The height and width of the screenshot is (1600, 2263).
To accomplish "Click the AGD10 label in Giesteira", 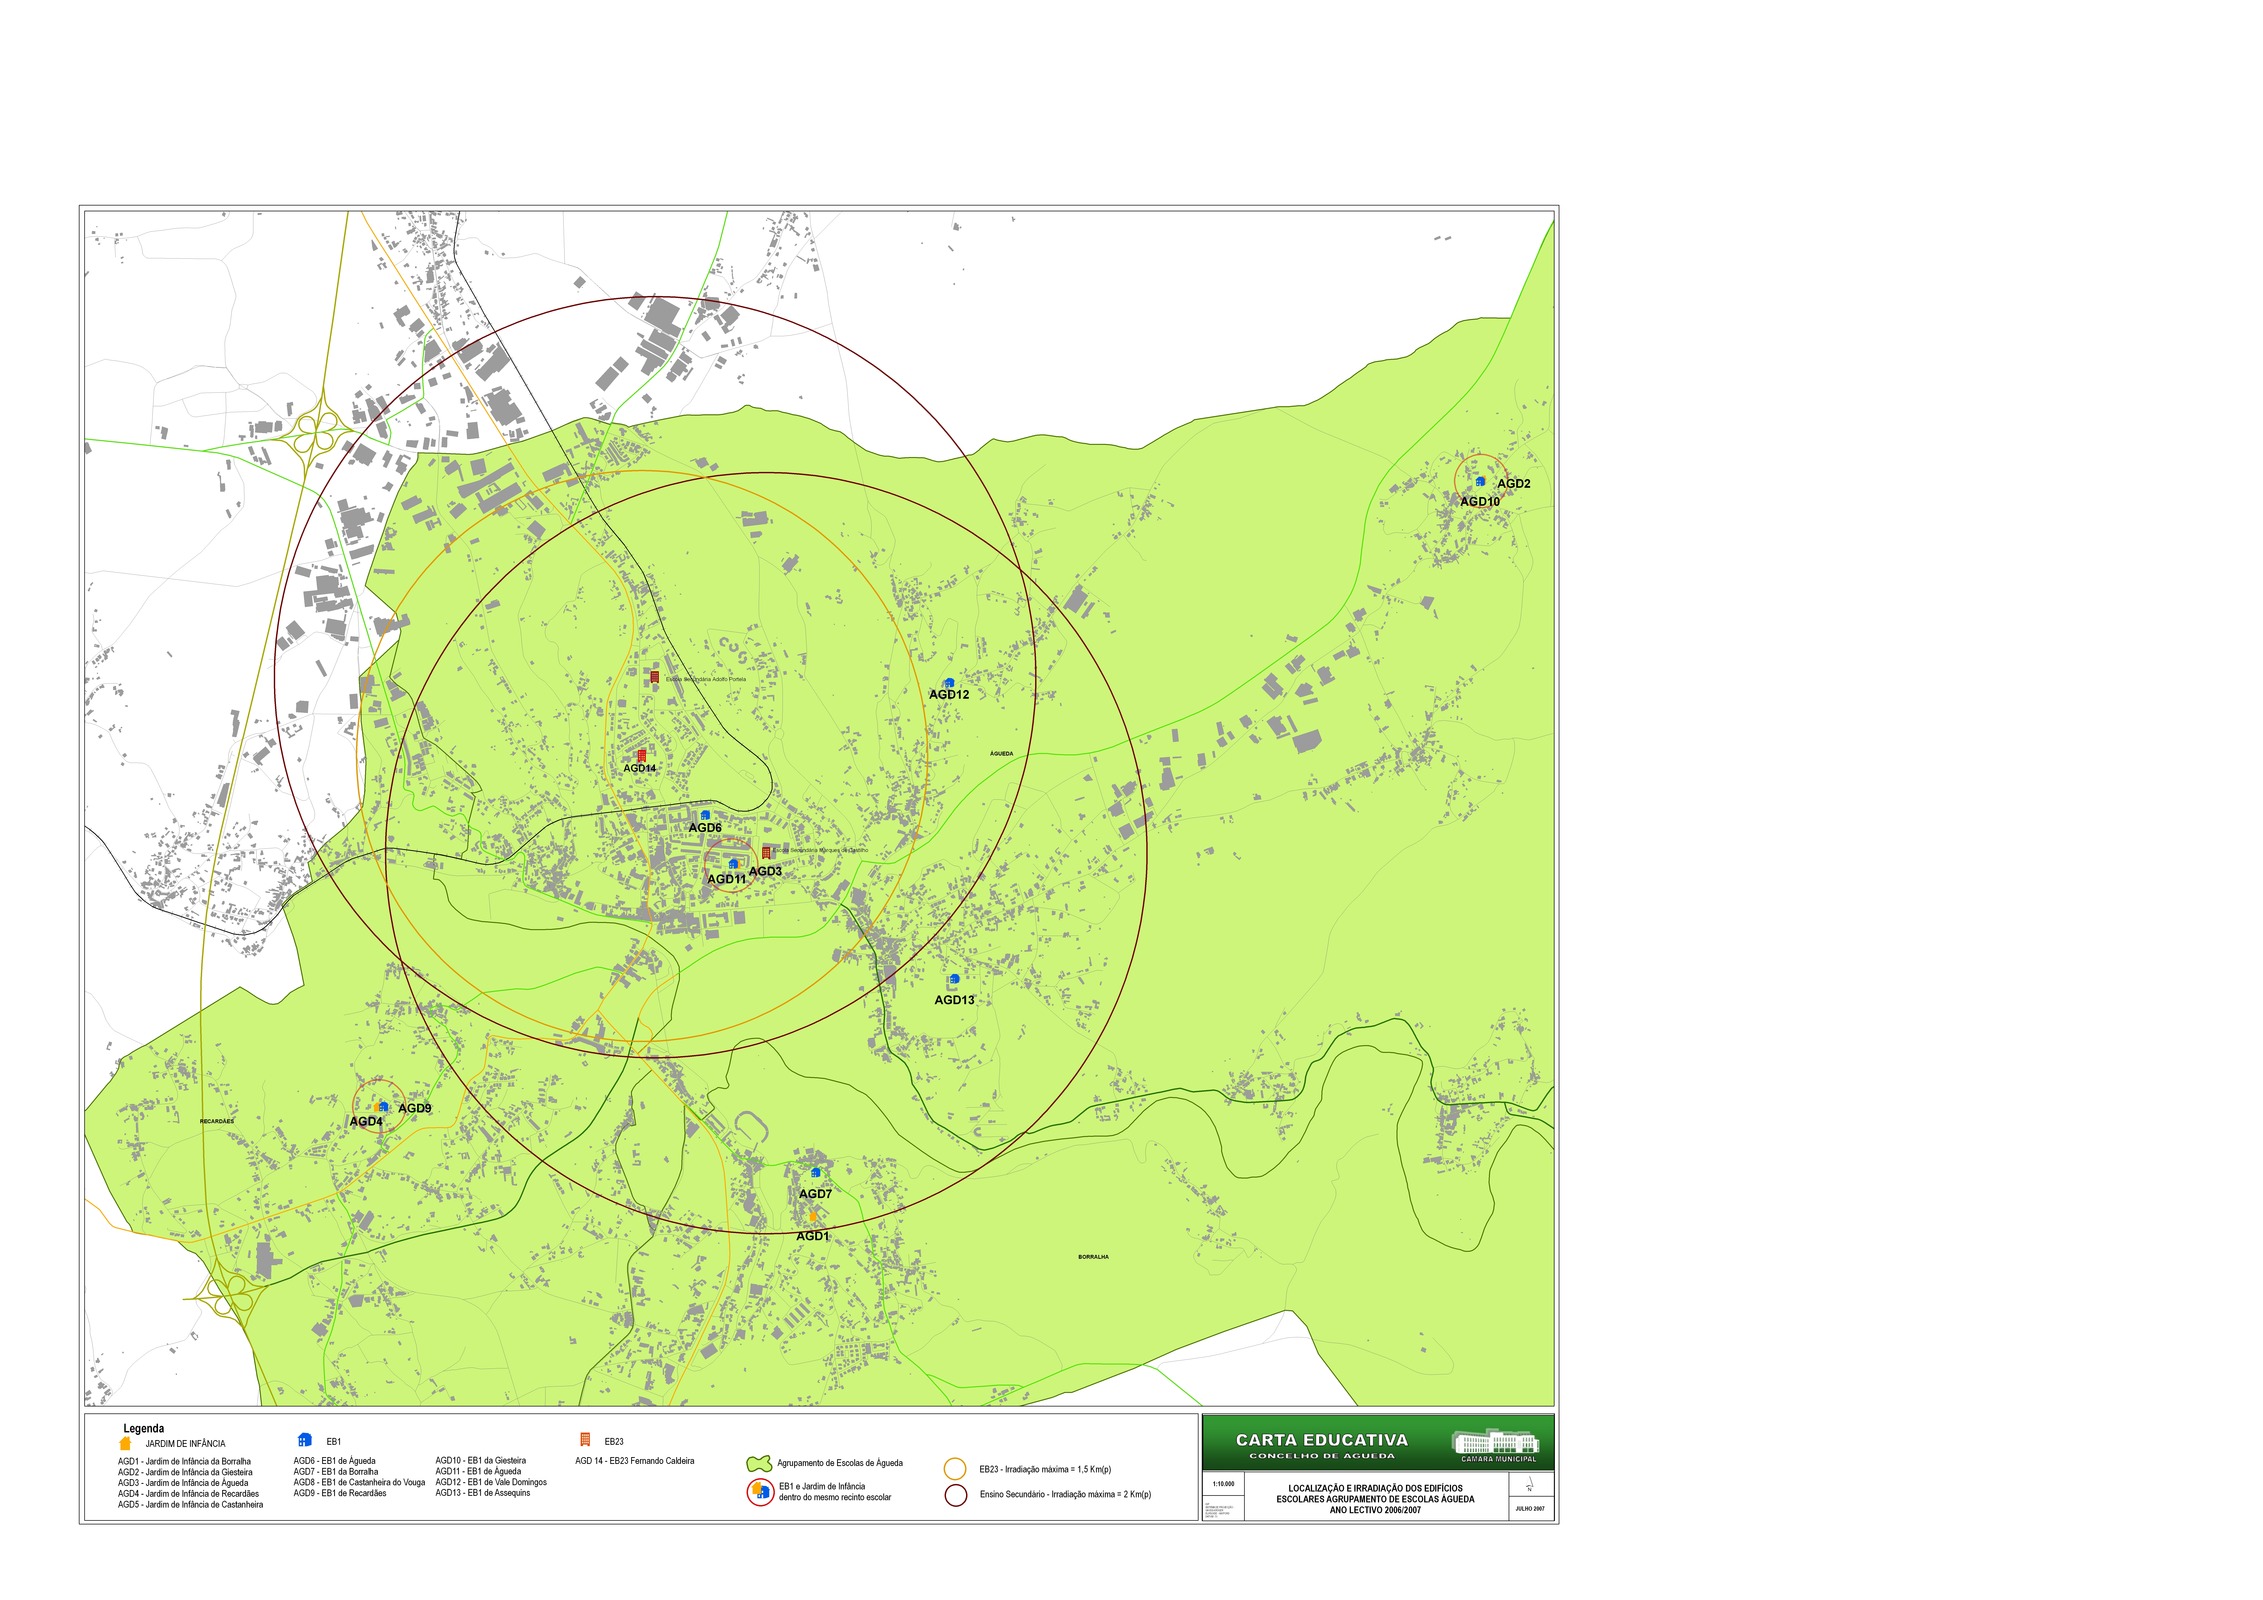I will pyautogui.click(x=1479, y=502).
